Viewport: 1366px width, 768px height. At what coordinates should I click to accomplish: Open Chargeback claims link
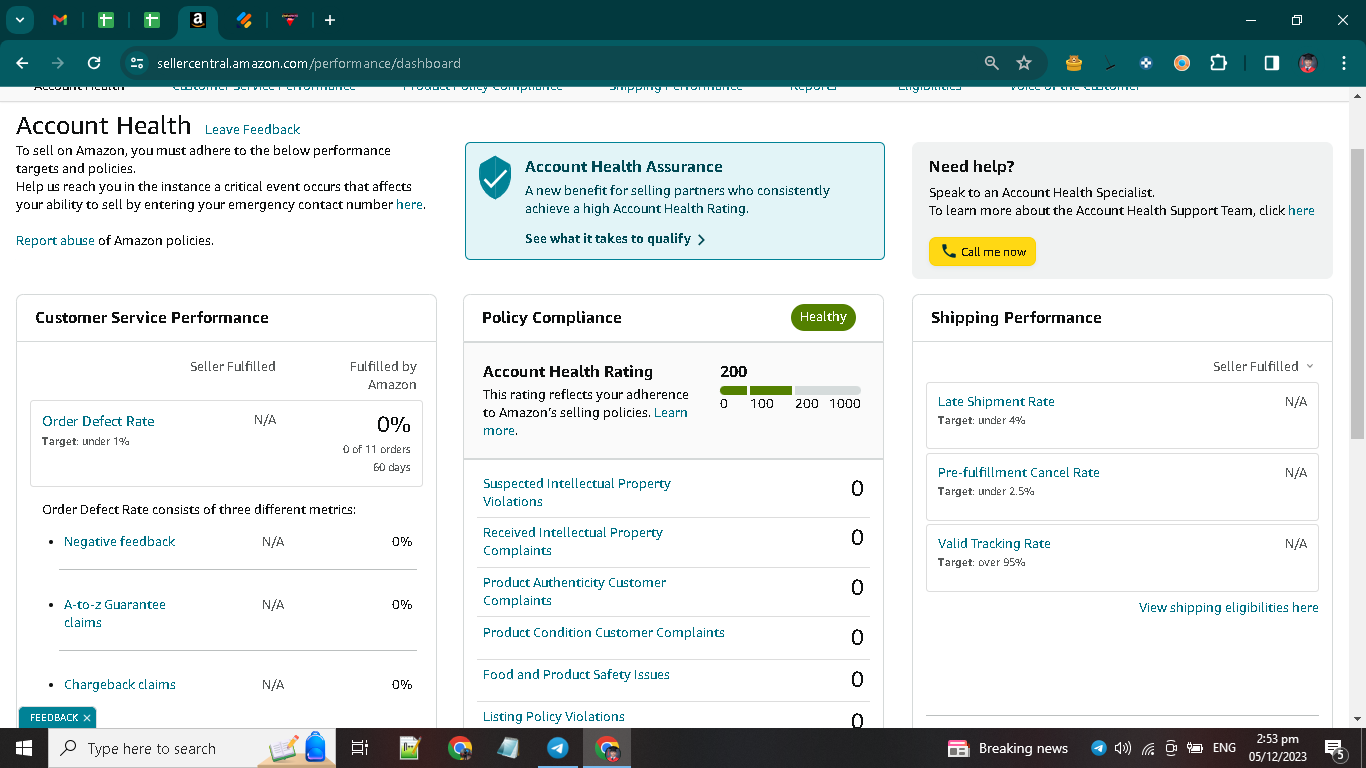click(120, 684)
